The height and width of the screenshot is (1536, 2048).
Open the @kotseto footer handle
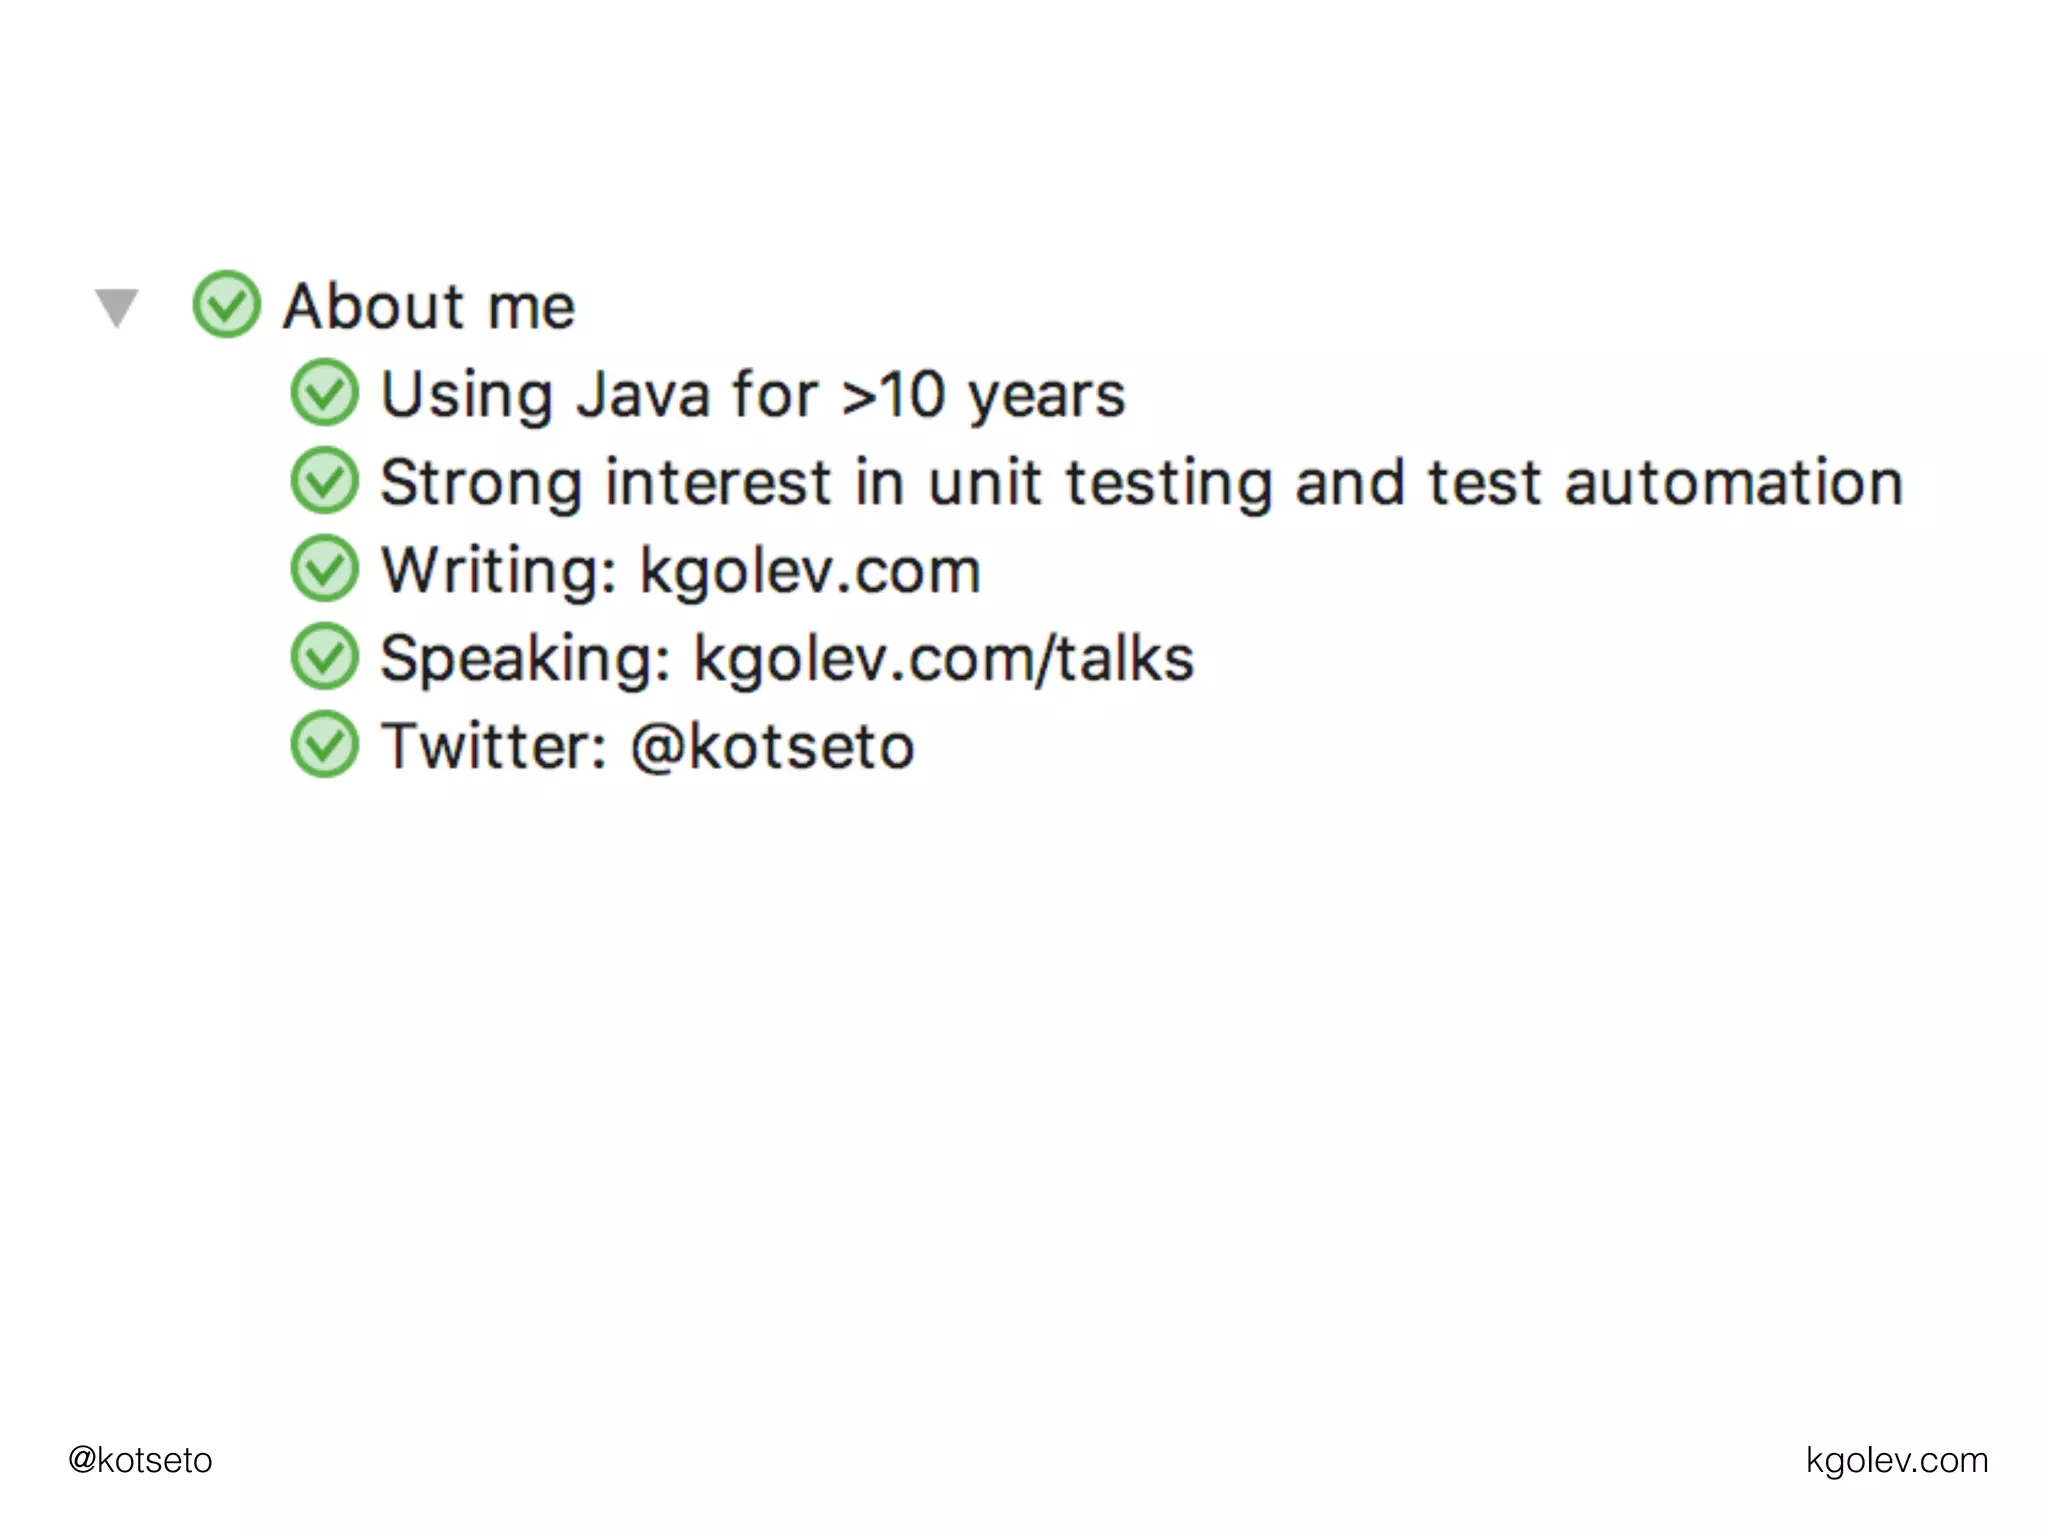coord(140,1460)
